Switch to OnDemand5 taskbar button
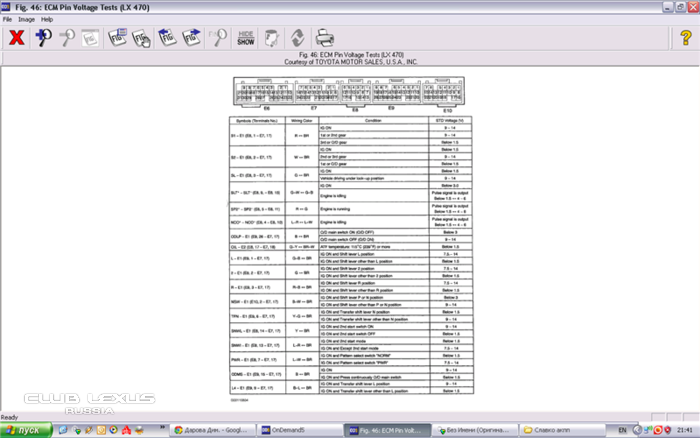Viewport: 700px width, 438px height. tap(300, 430)
